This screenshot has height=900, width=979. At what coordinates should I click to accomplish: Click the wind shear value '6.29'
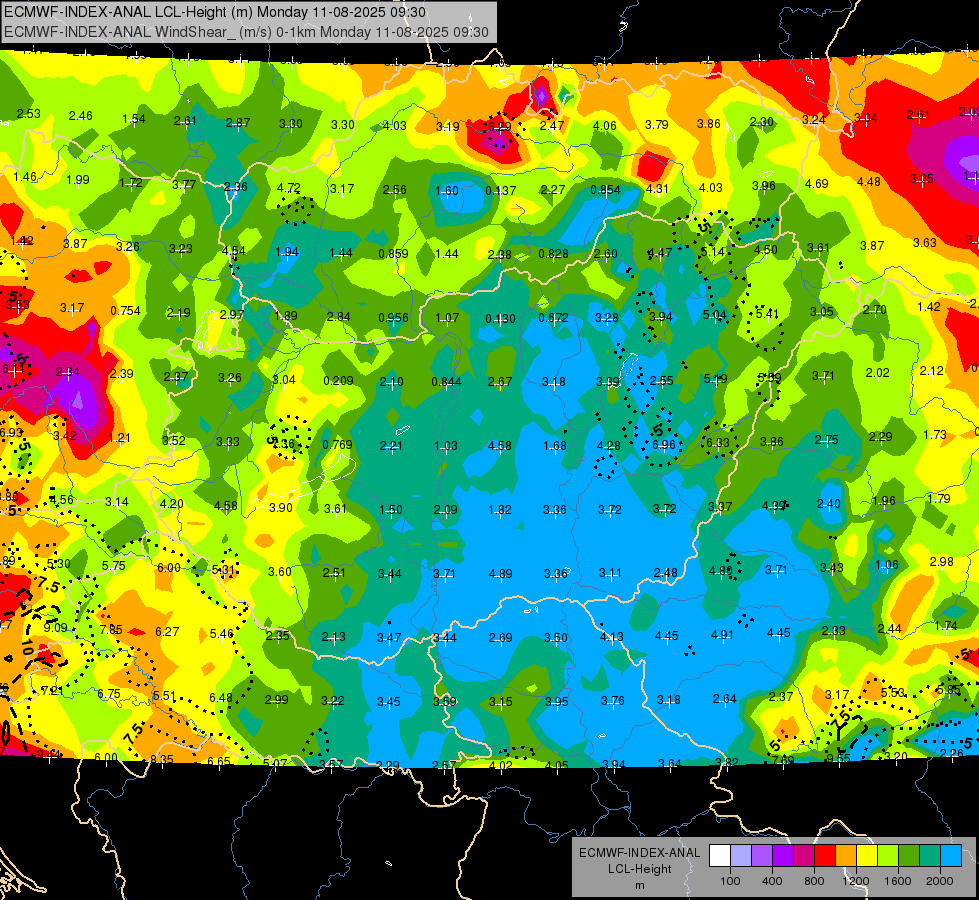coord(499,126)
